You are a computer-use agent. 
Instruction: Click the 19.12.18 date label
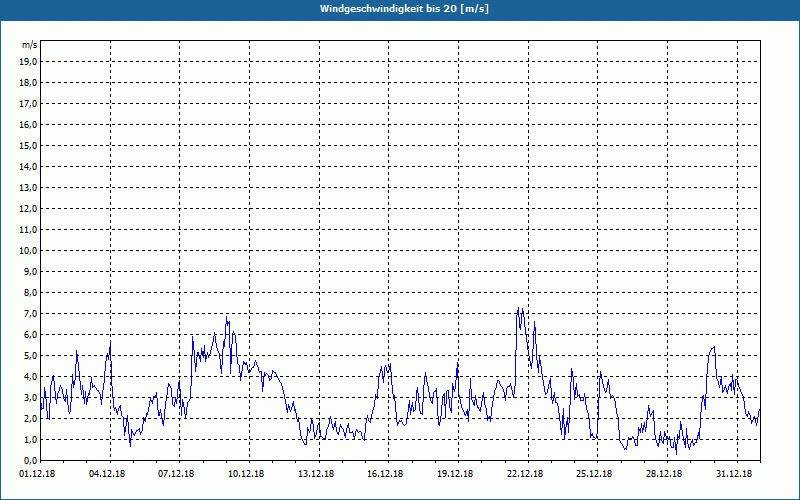(x=455, y=473)
